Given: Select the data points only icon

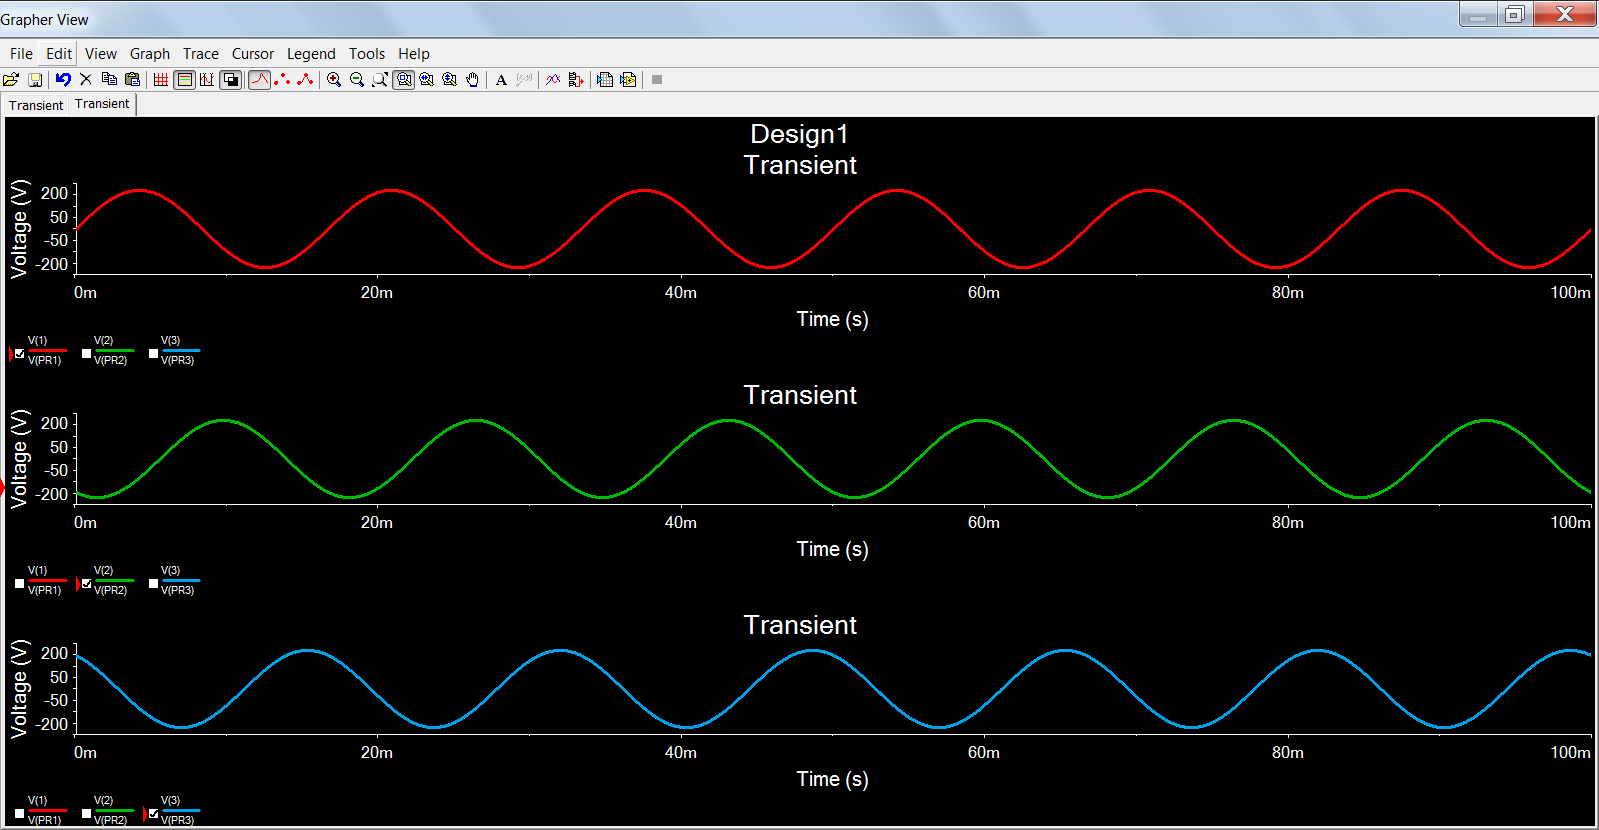Looking at the screenshot, I should [x=283, y=80].
